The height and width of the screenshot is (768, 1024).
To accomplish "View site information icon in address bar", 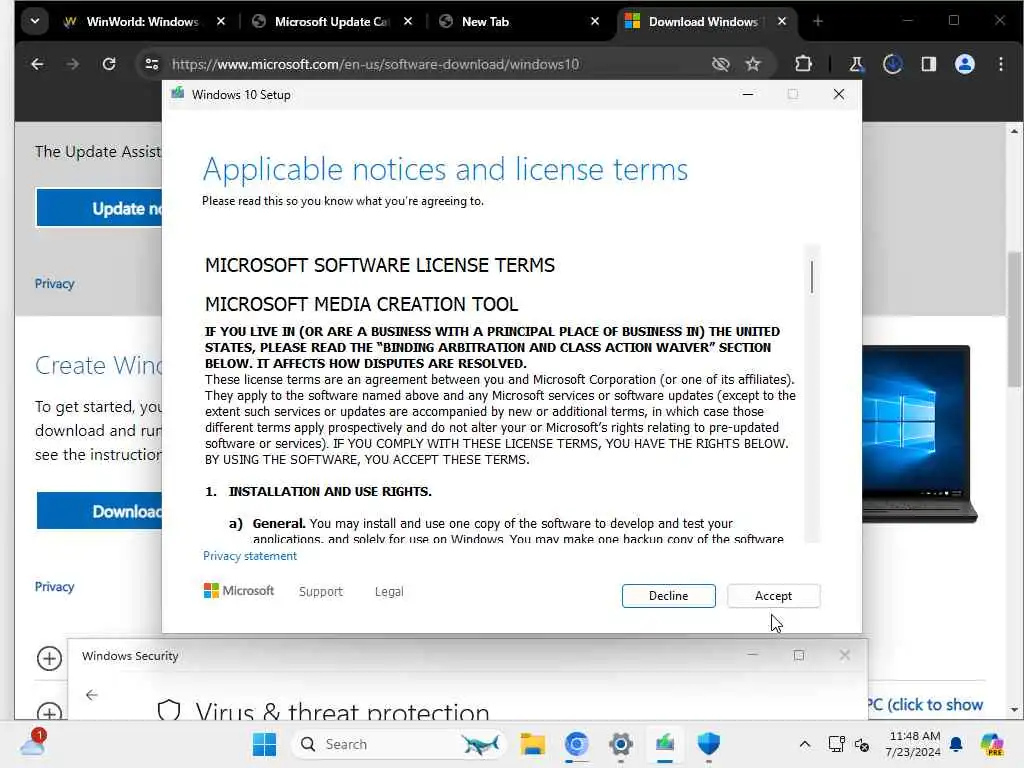I will [x=152, y=64].
